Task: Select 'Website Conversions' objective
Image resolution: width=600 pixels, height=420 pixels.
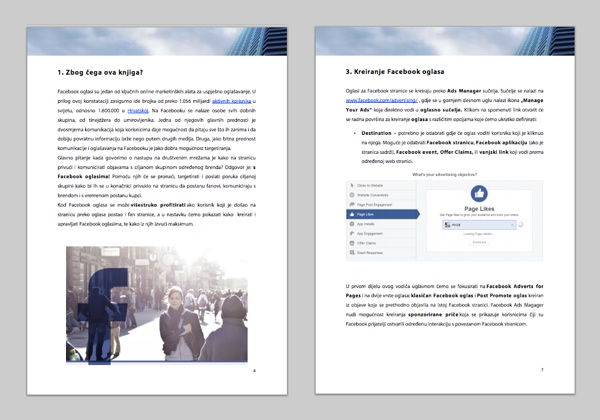Action: coord(381,195)
